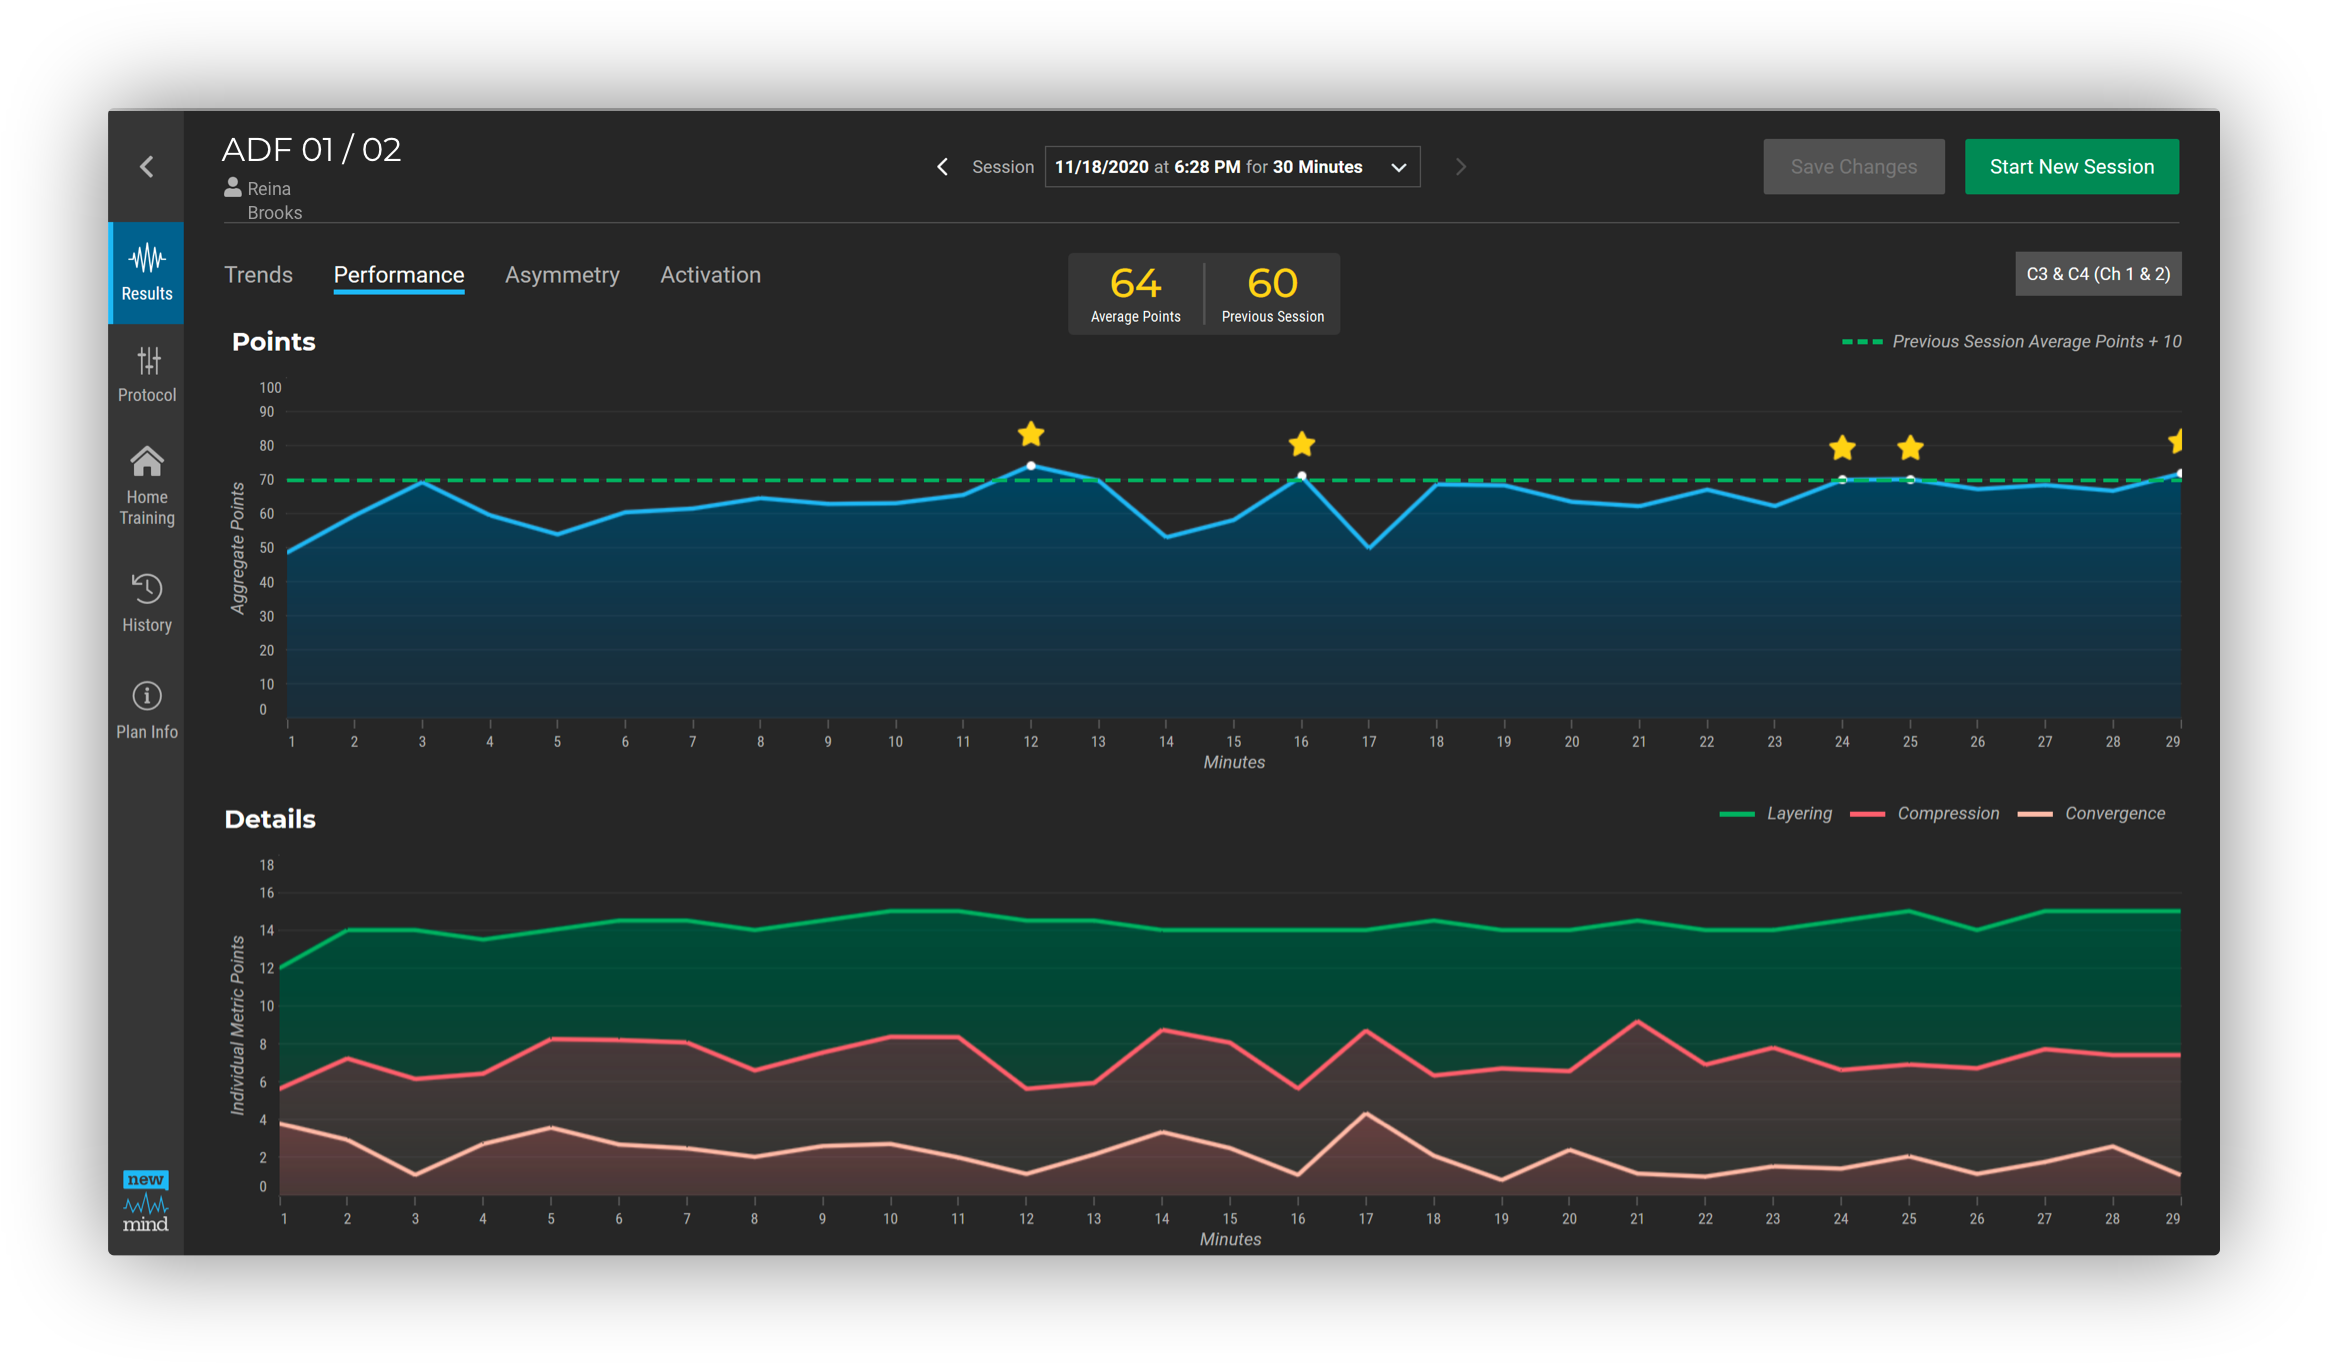Open the C3 & C4 channel selector
The image size is (2328, 1365).
[2097, 274]
